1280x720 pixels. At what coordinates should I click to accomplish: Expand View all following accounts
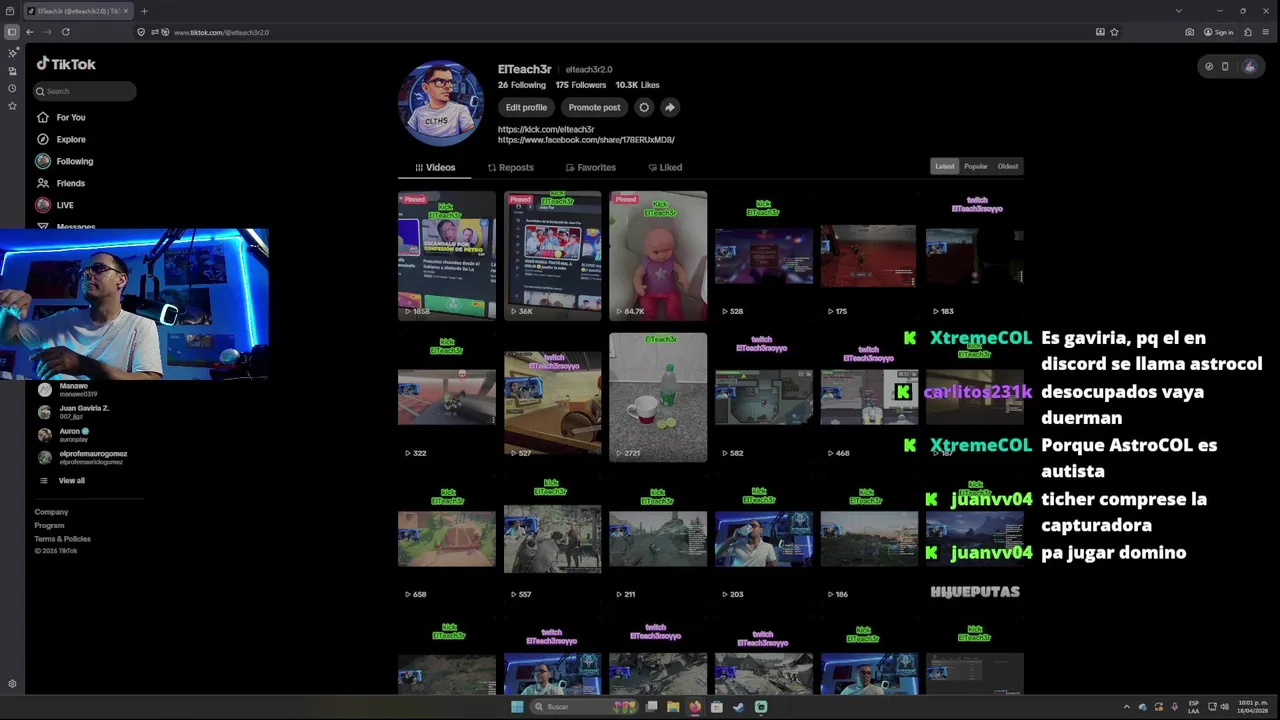tap(62, 481)
